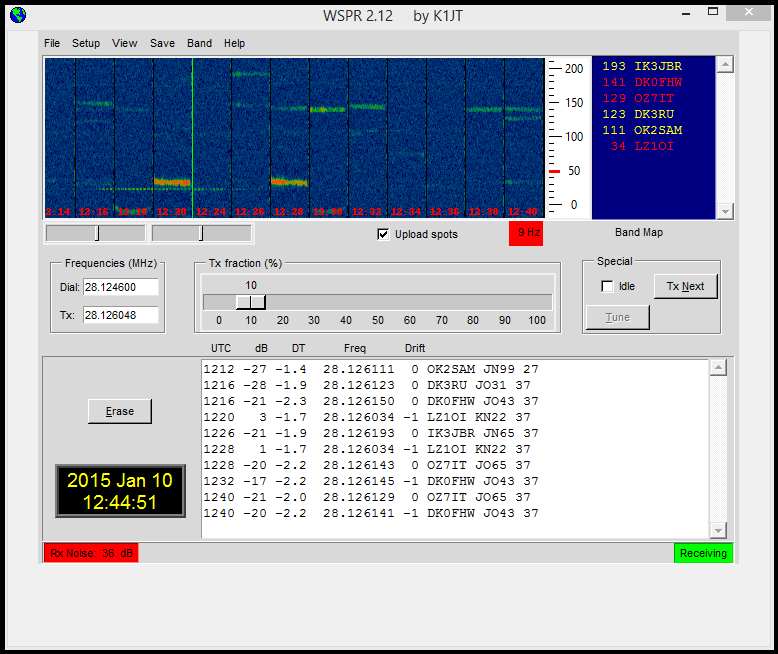Open the Save menu
This screenshot has width=778, height=654.
[x=162, y=43]
